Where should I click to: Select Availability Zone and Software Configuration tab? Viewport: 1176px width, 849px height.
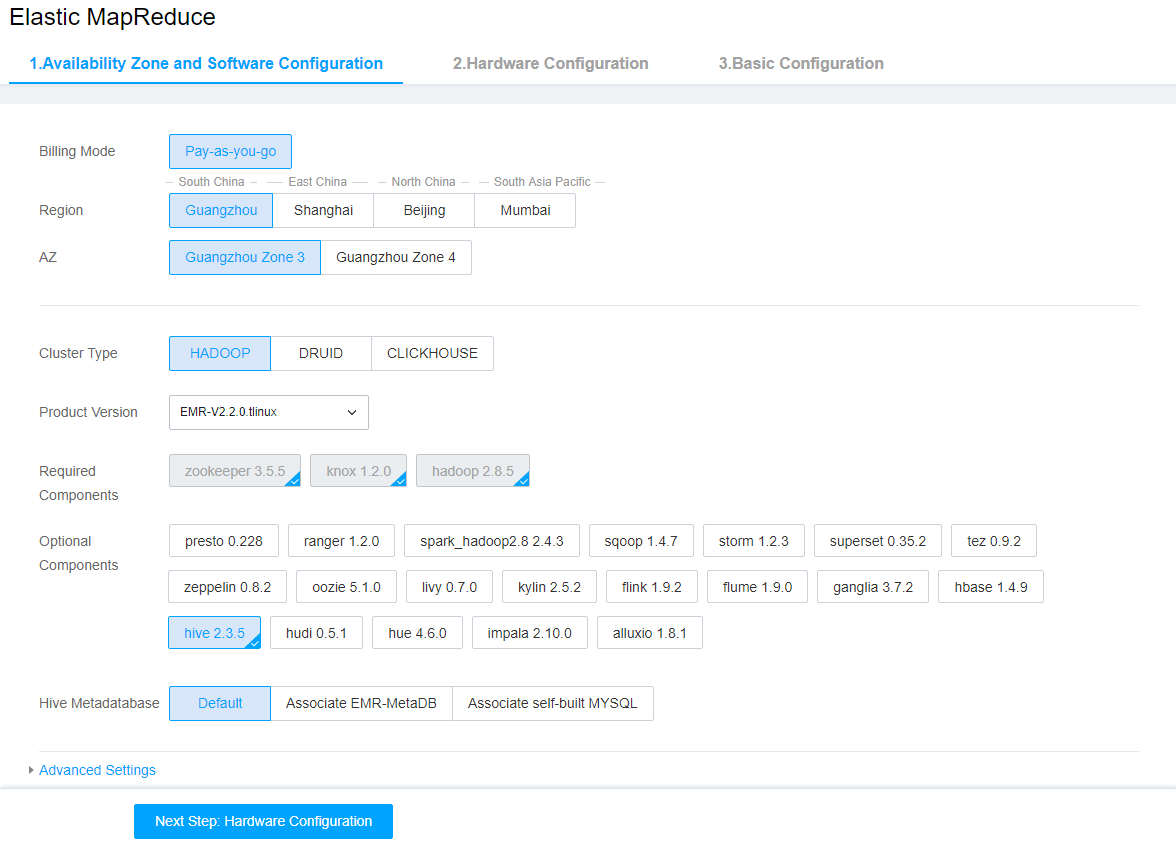click(206, 64)
